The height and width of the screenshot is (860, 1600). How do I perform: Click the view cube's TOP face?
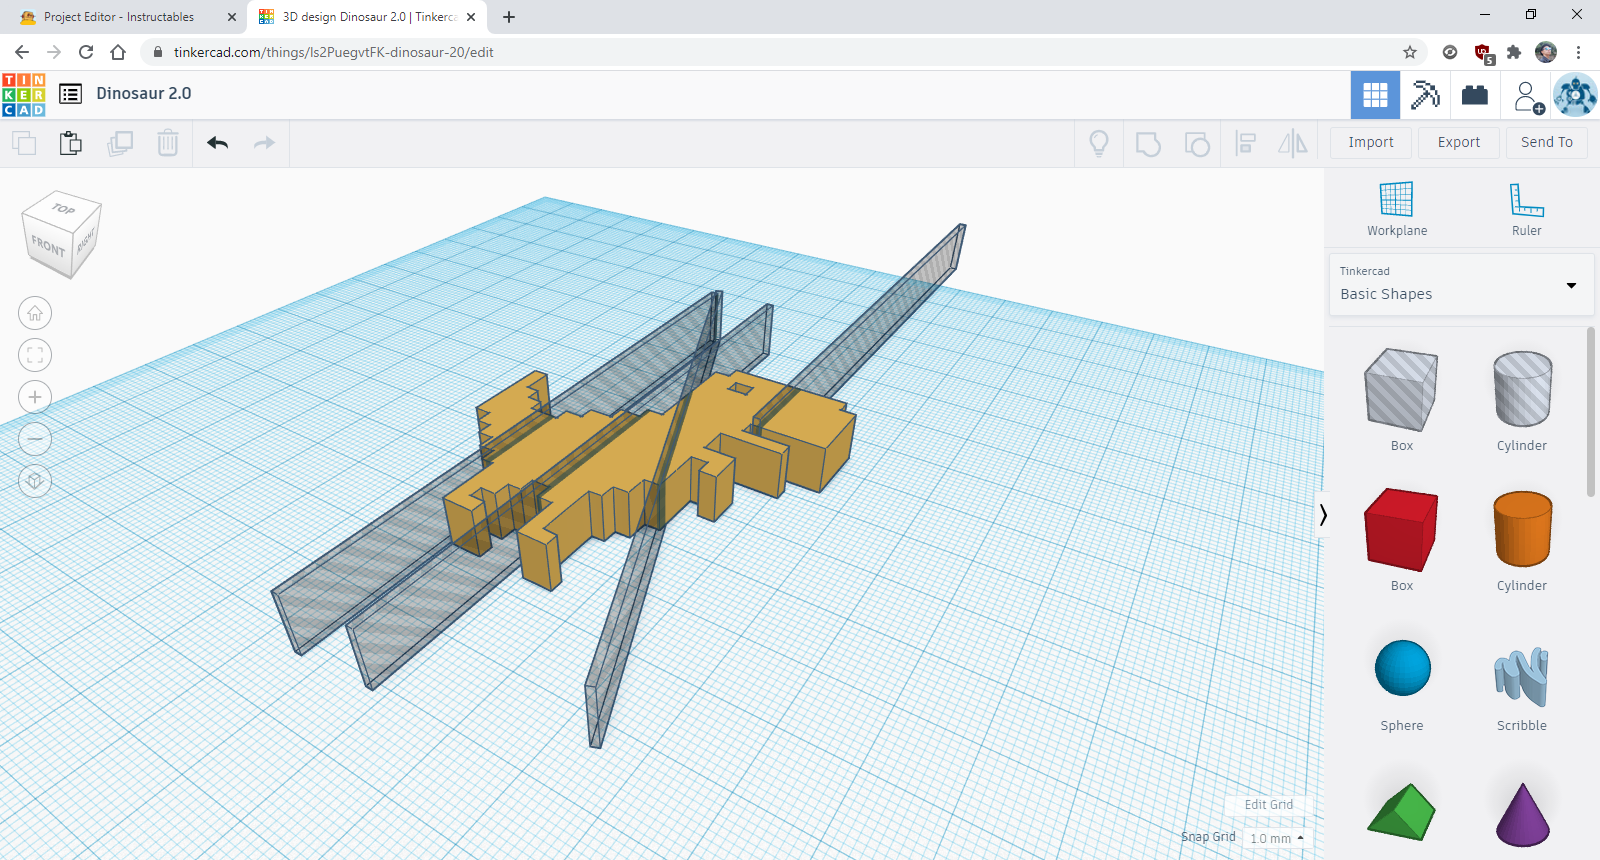[x=63, y=208]
